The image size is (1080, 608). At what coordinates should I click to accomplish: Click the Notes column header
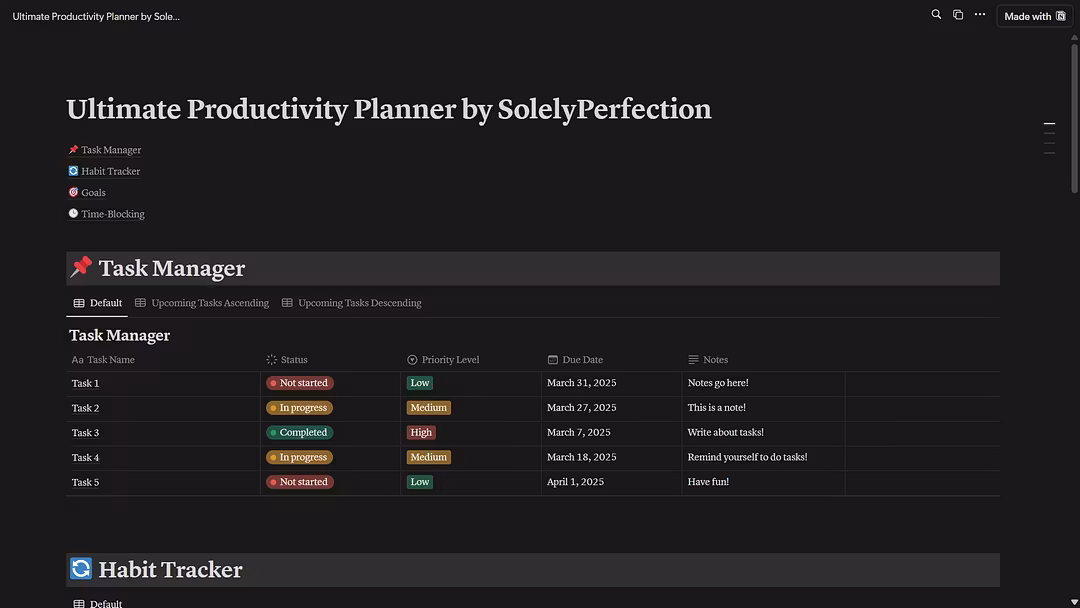click(x=715, y=360)
